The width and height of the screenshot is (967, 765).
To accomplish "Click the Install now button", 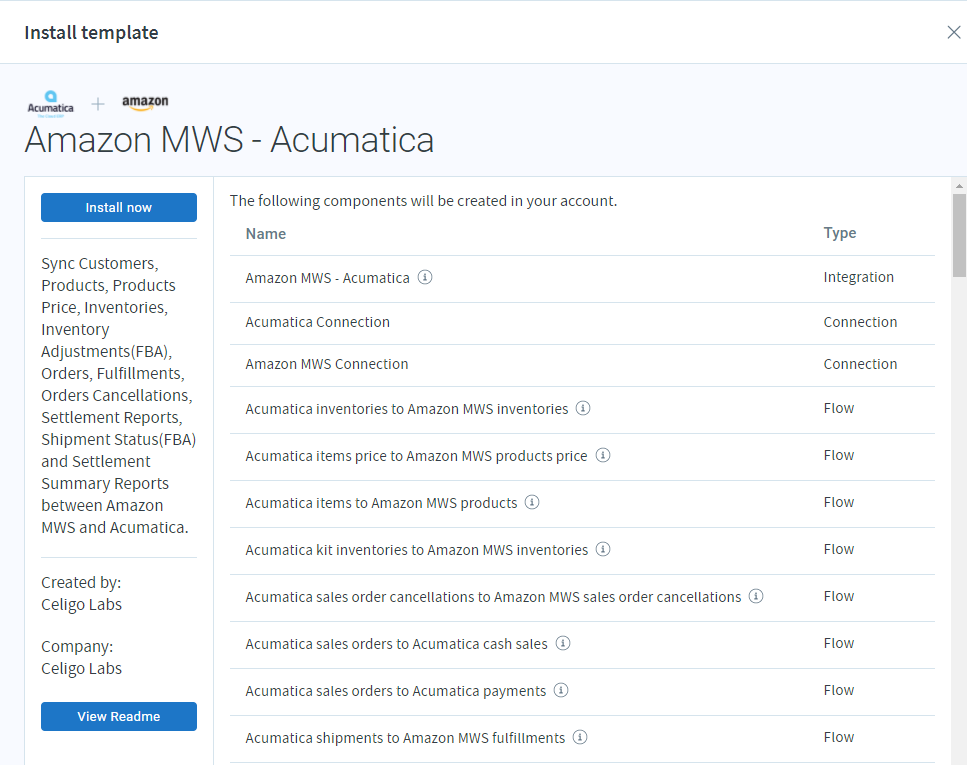I will tap(119, 207).
